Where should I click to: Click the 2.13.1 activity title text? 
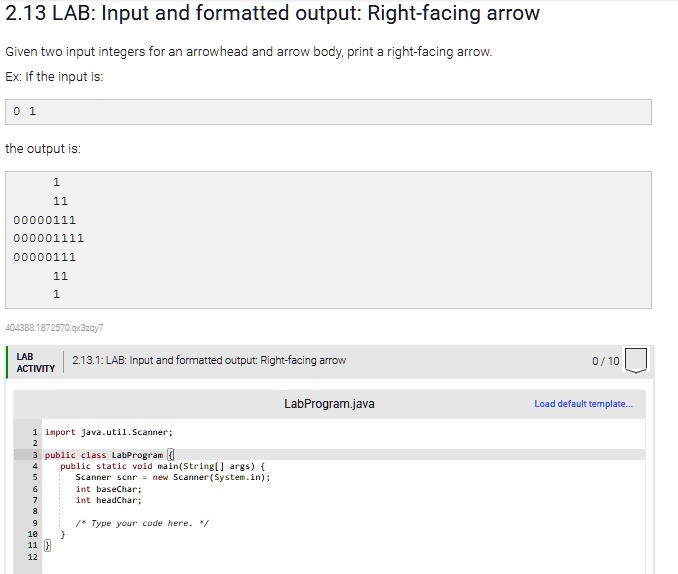209,360
